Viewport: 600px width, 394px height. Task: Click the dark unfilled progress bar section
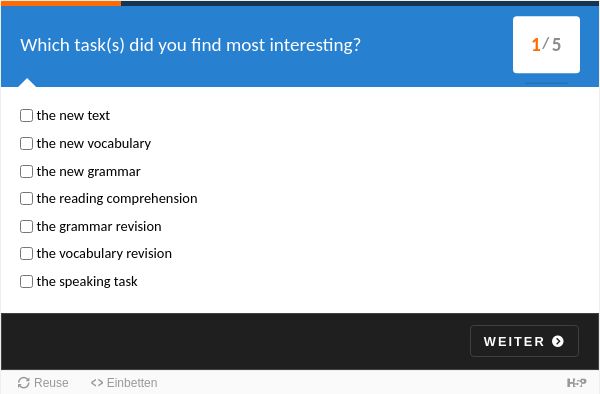(360, 3)
